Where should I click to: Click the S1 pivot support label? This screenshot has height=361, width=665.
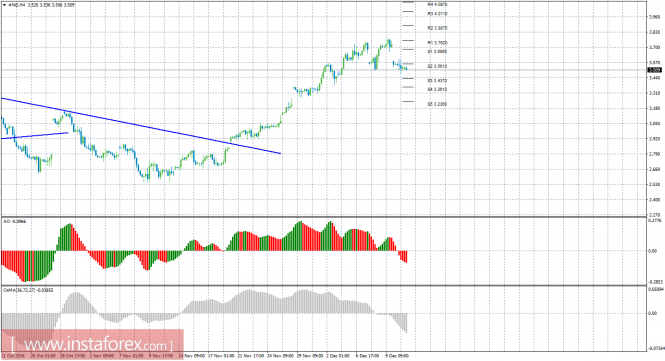click(437, 52)
